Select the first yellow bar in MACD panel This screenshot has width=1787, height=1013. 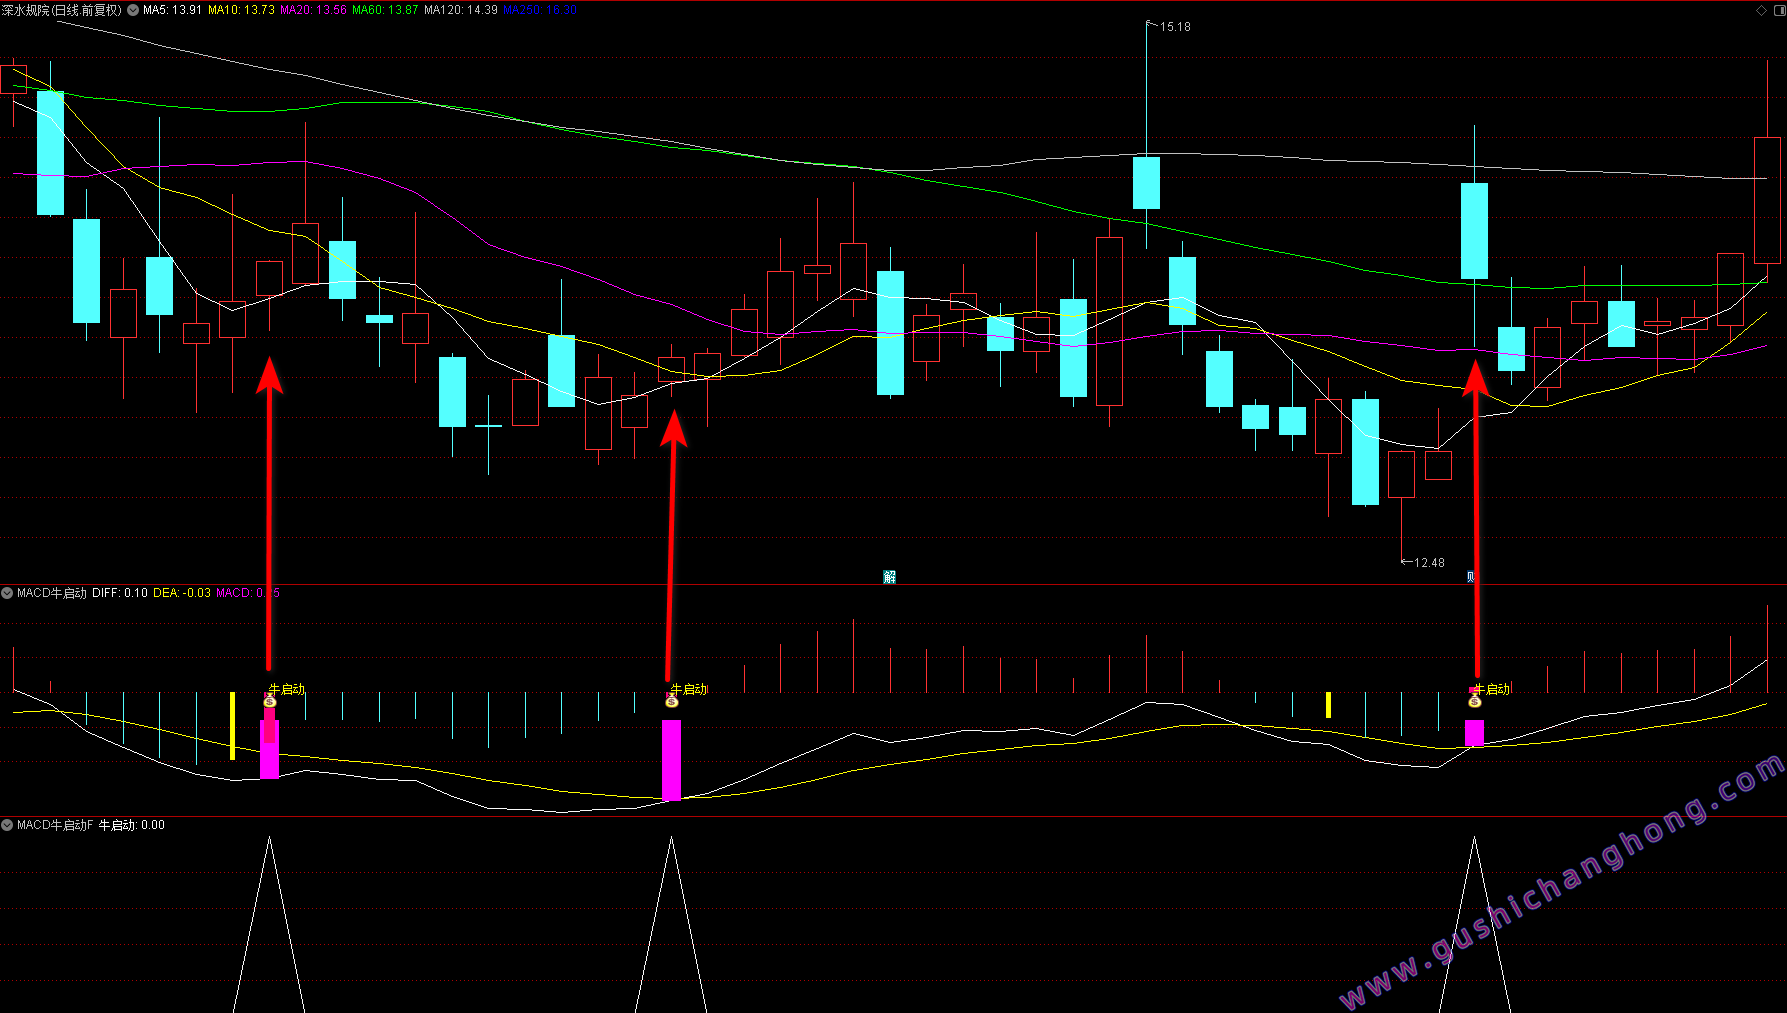pyautogui.click(x=233, y=726)
